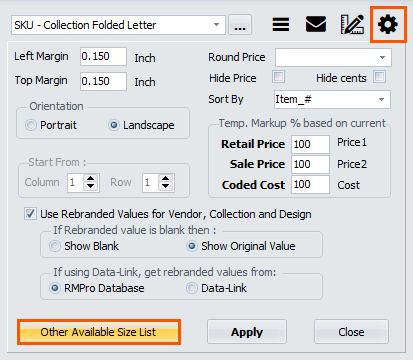Screen dimensions: 413x360
Task: Click the envelope email icon
Action: [316, 24]
